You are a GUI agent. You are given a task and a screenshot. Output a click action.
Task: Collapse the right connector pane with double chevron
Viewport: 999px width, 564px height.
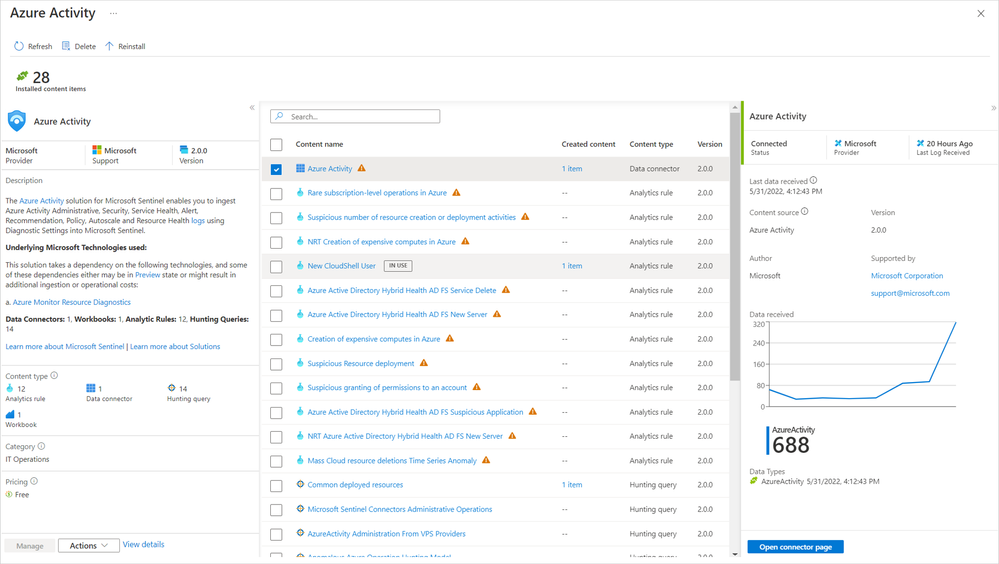point(993,108)
